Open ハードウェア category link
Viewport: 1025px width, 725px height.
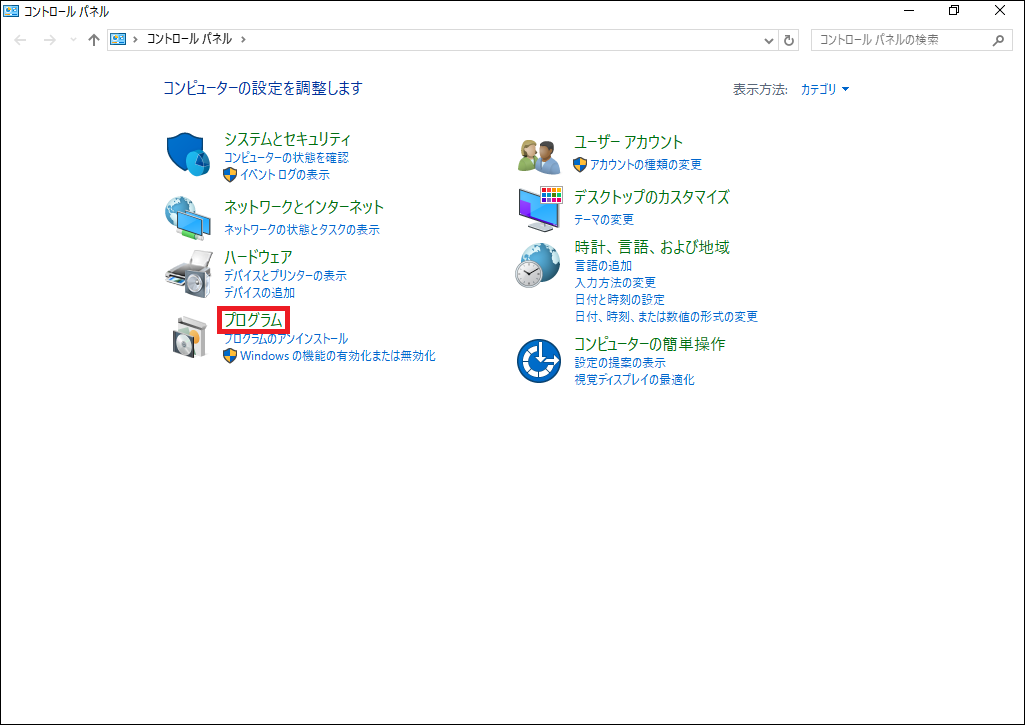[x=258, y=257]
